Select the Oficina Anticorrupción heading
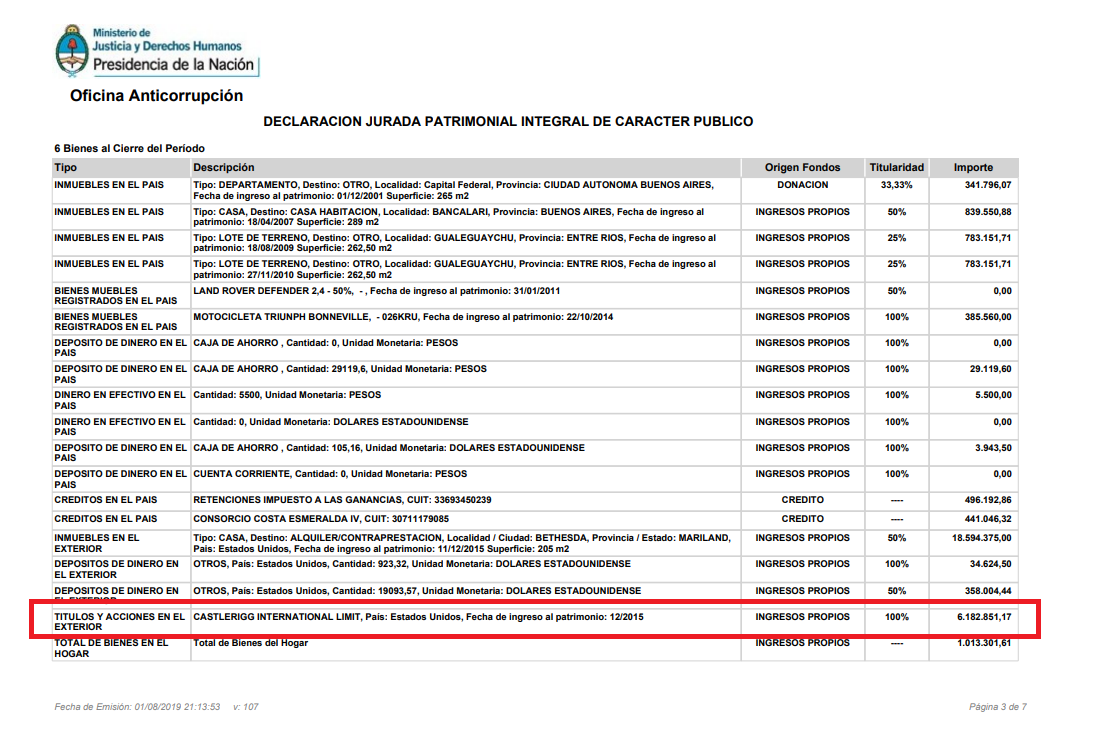1097x750 pixels. [x=156, y=96]
